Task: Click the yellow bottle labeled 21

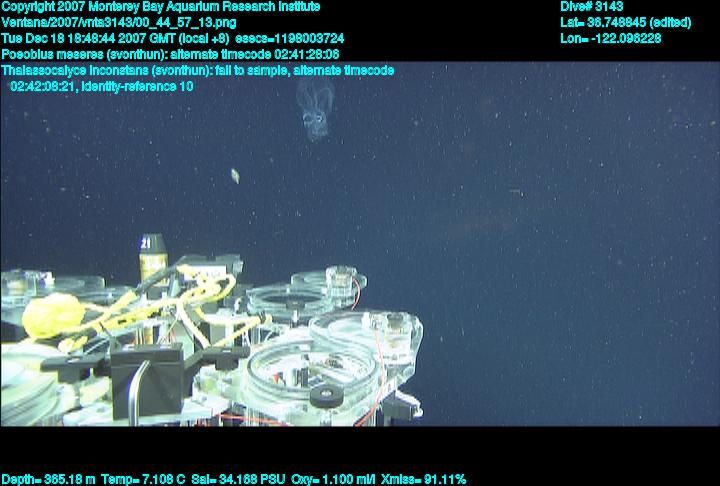Action: point(151,258)
